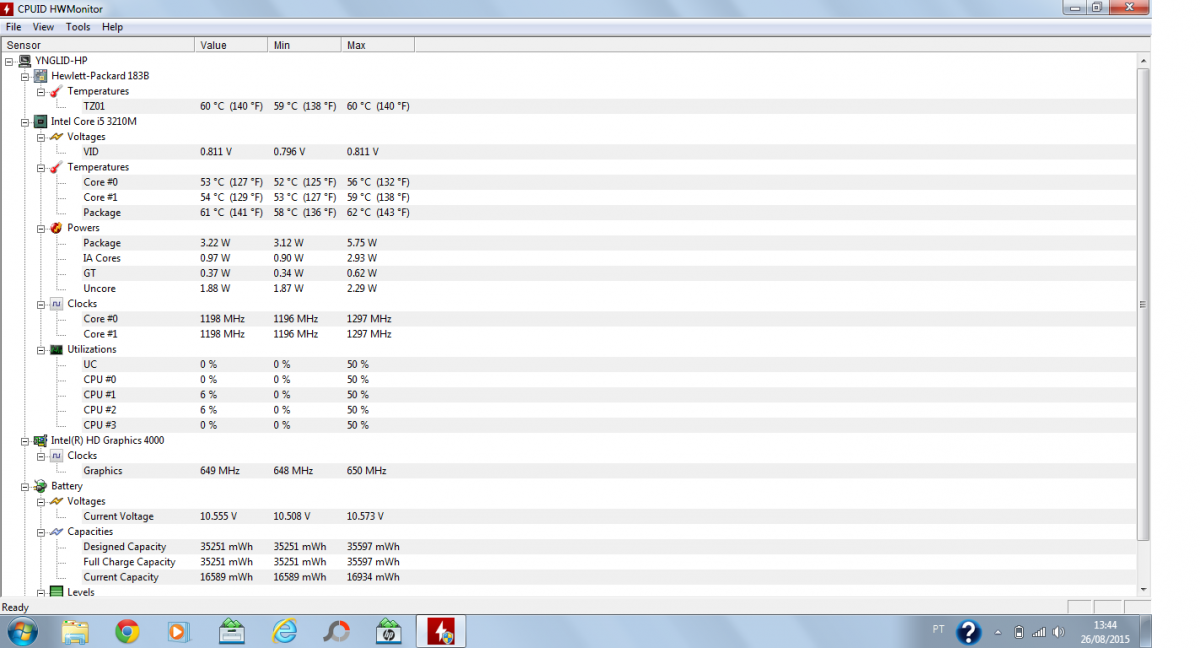1200x648 pixels.
Task: Click the YNGLID-HP computer icon
Action: (x=25, y=60)
